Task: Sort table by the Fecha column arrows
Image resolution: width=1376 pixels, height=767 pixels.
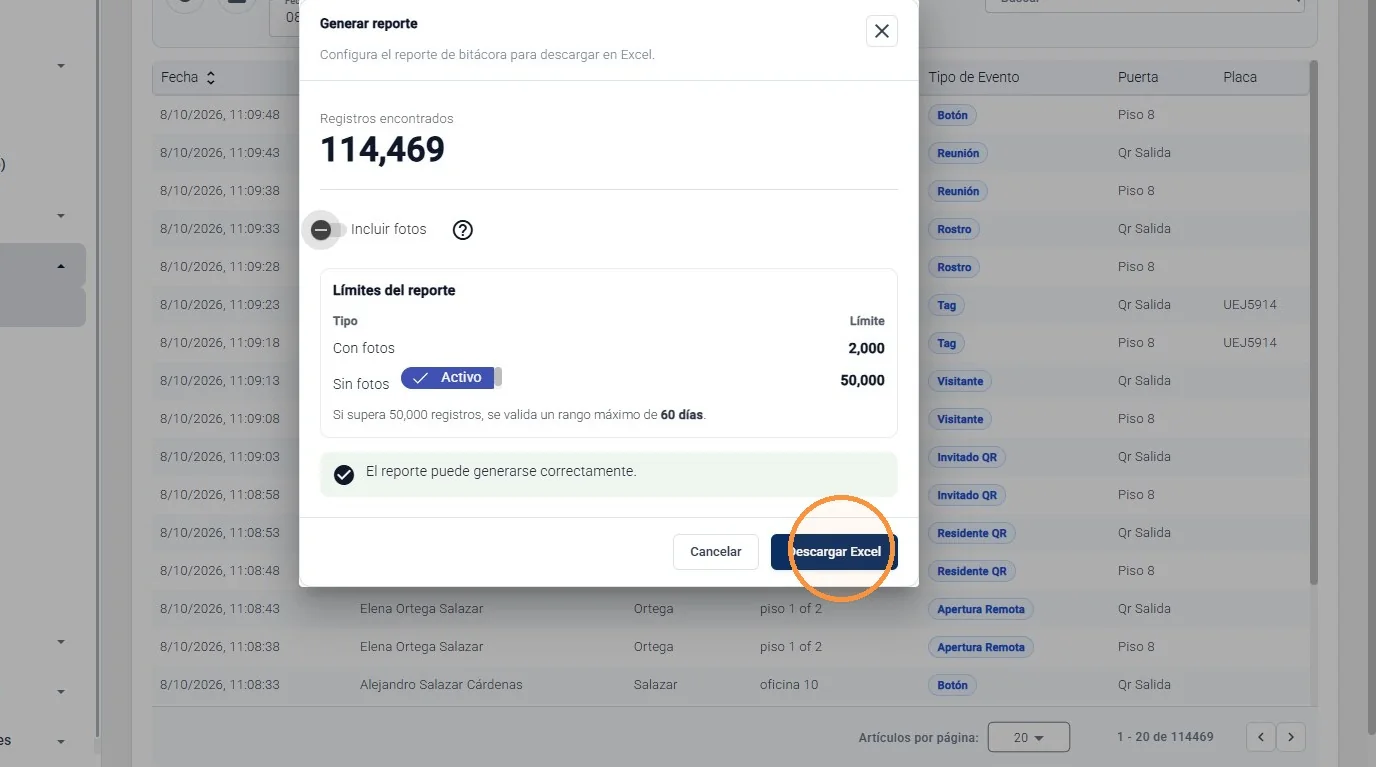Action: pyautogui.click(x=211, y=77)
